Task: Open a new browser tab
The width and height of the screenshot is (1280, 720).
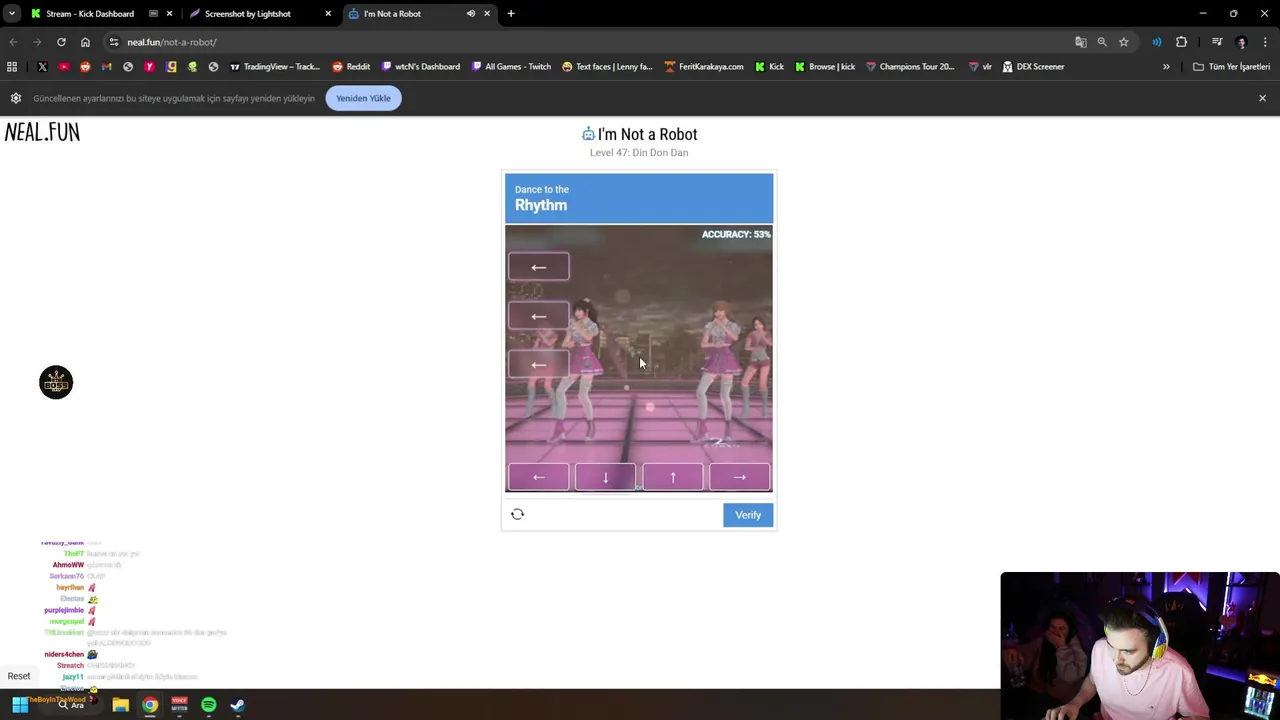Action: pos(511,14)
